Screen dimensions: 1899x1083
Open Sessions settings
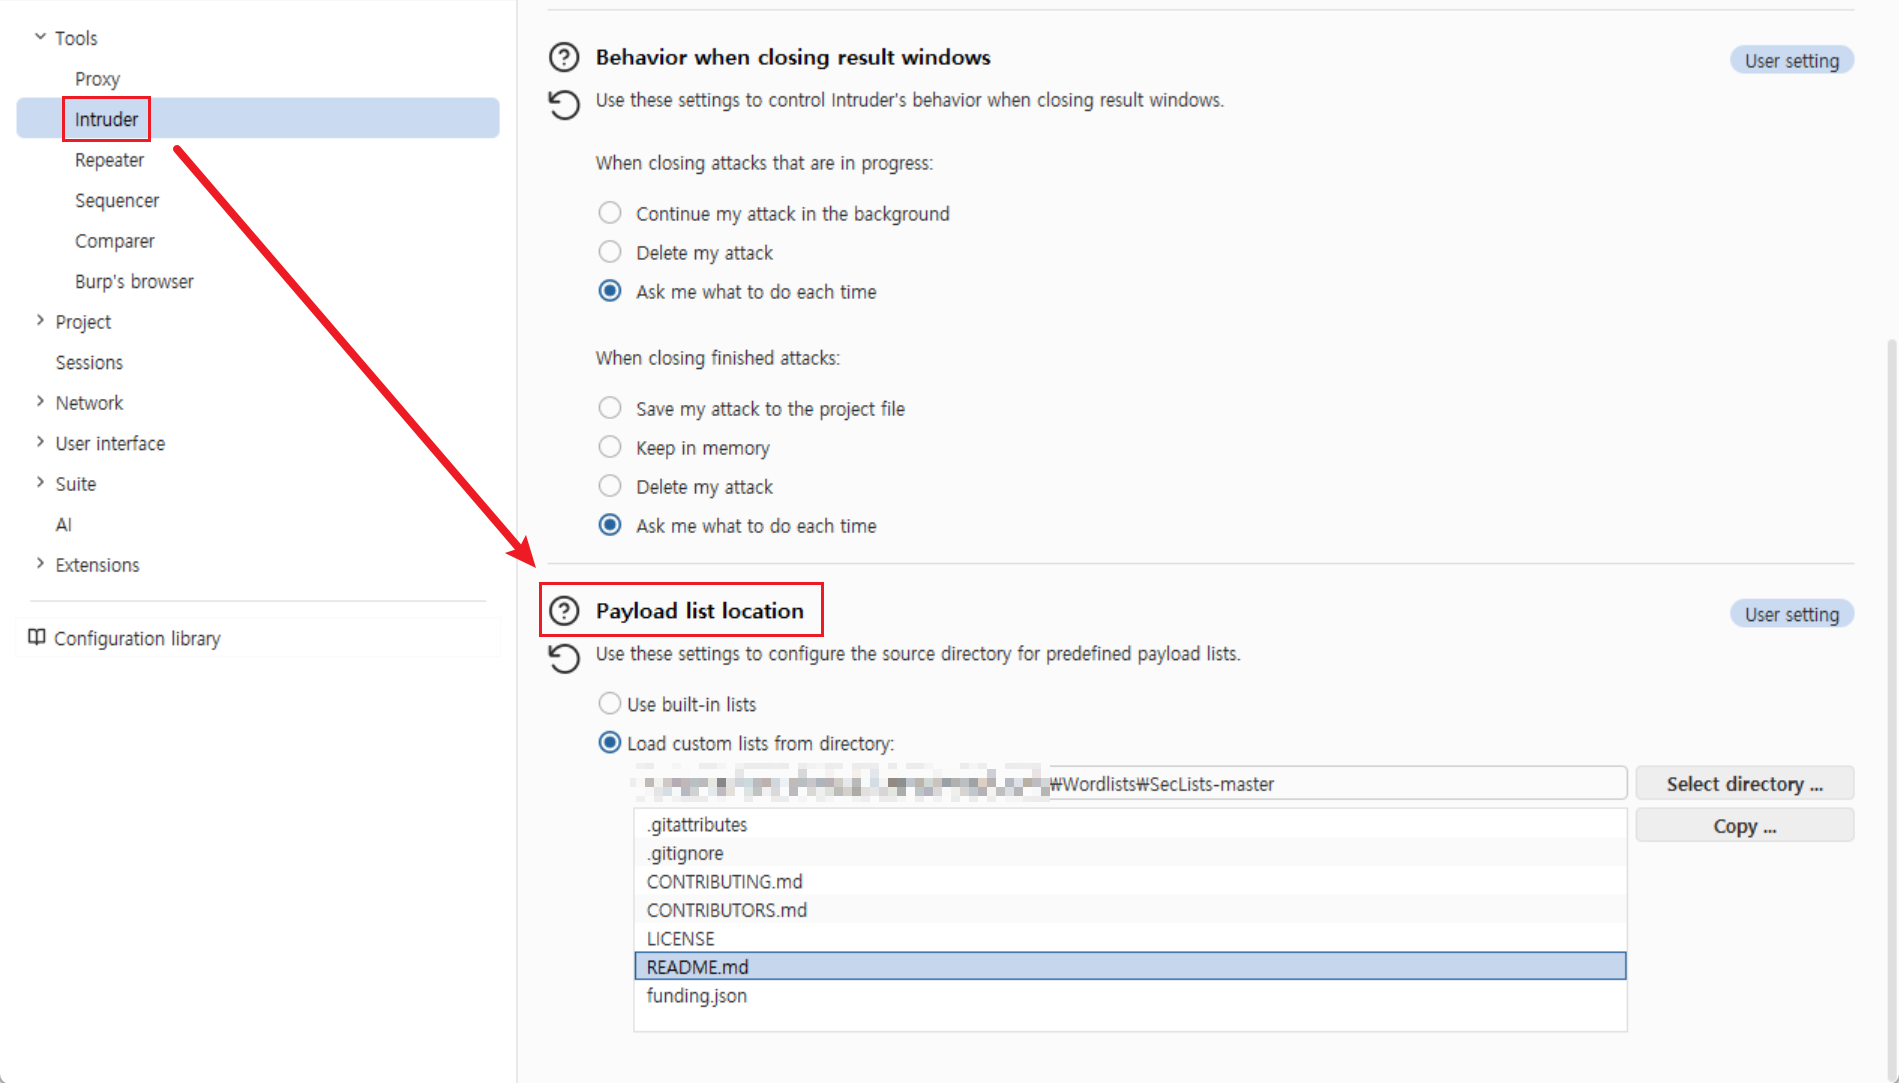[89, 362]
